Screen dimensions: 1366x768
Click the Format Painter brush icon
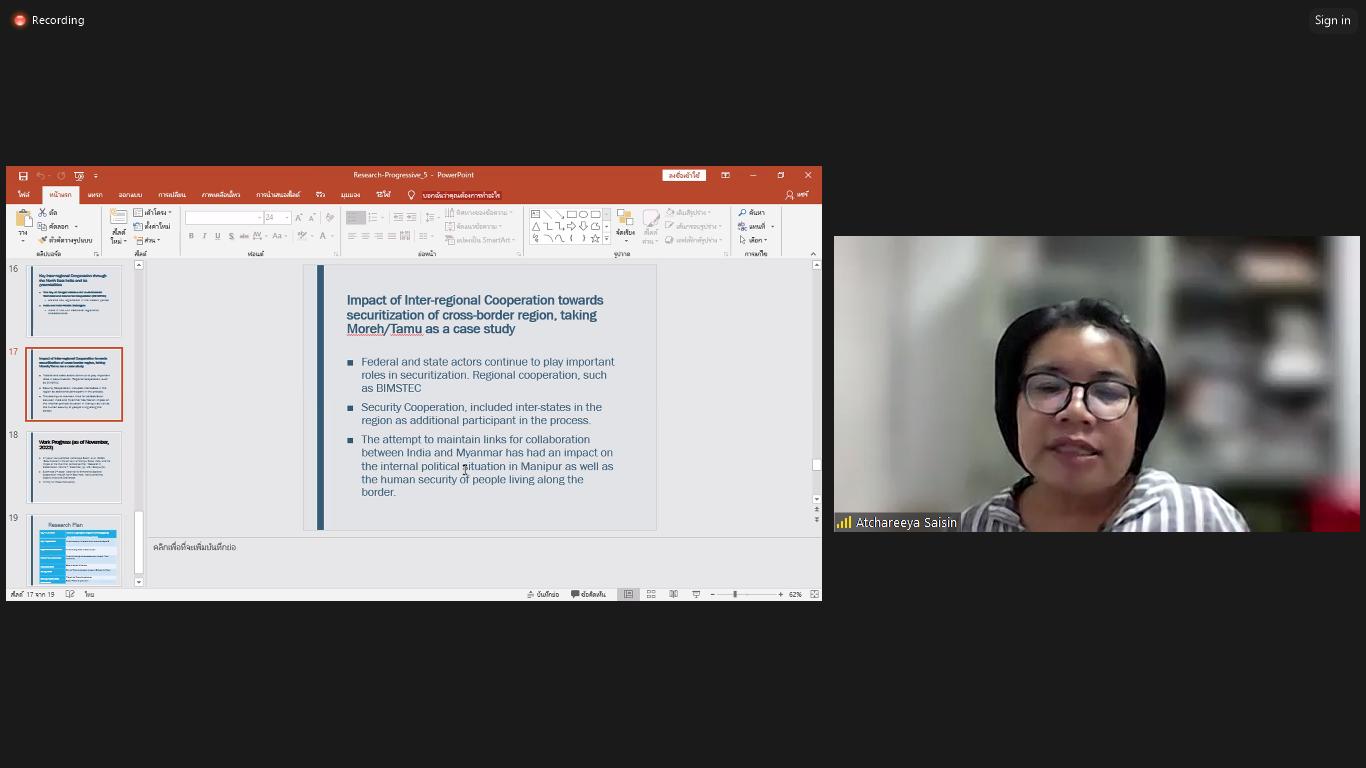pyautogui.click(x=43, y=240)
